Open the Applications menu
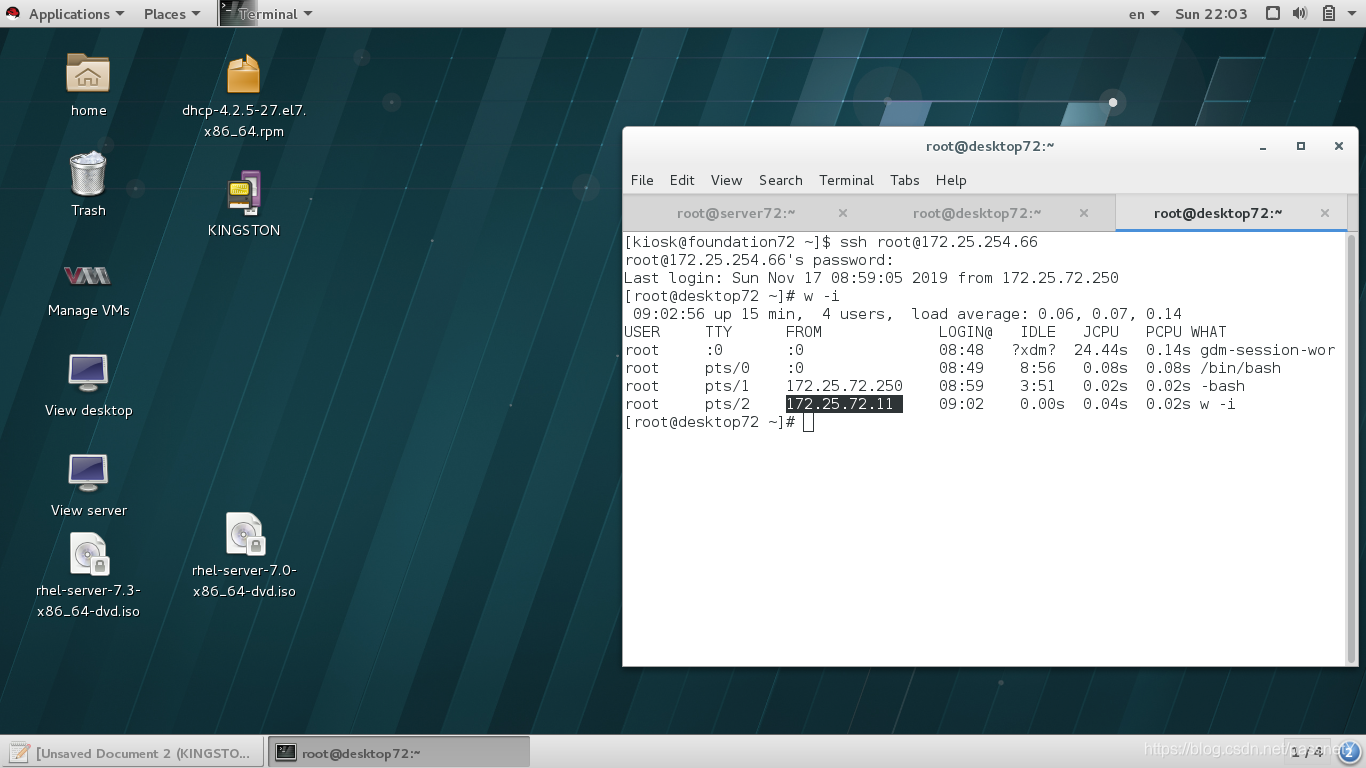 pyautogui.click(x=77, y=14)
